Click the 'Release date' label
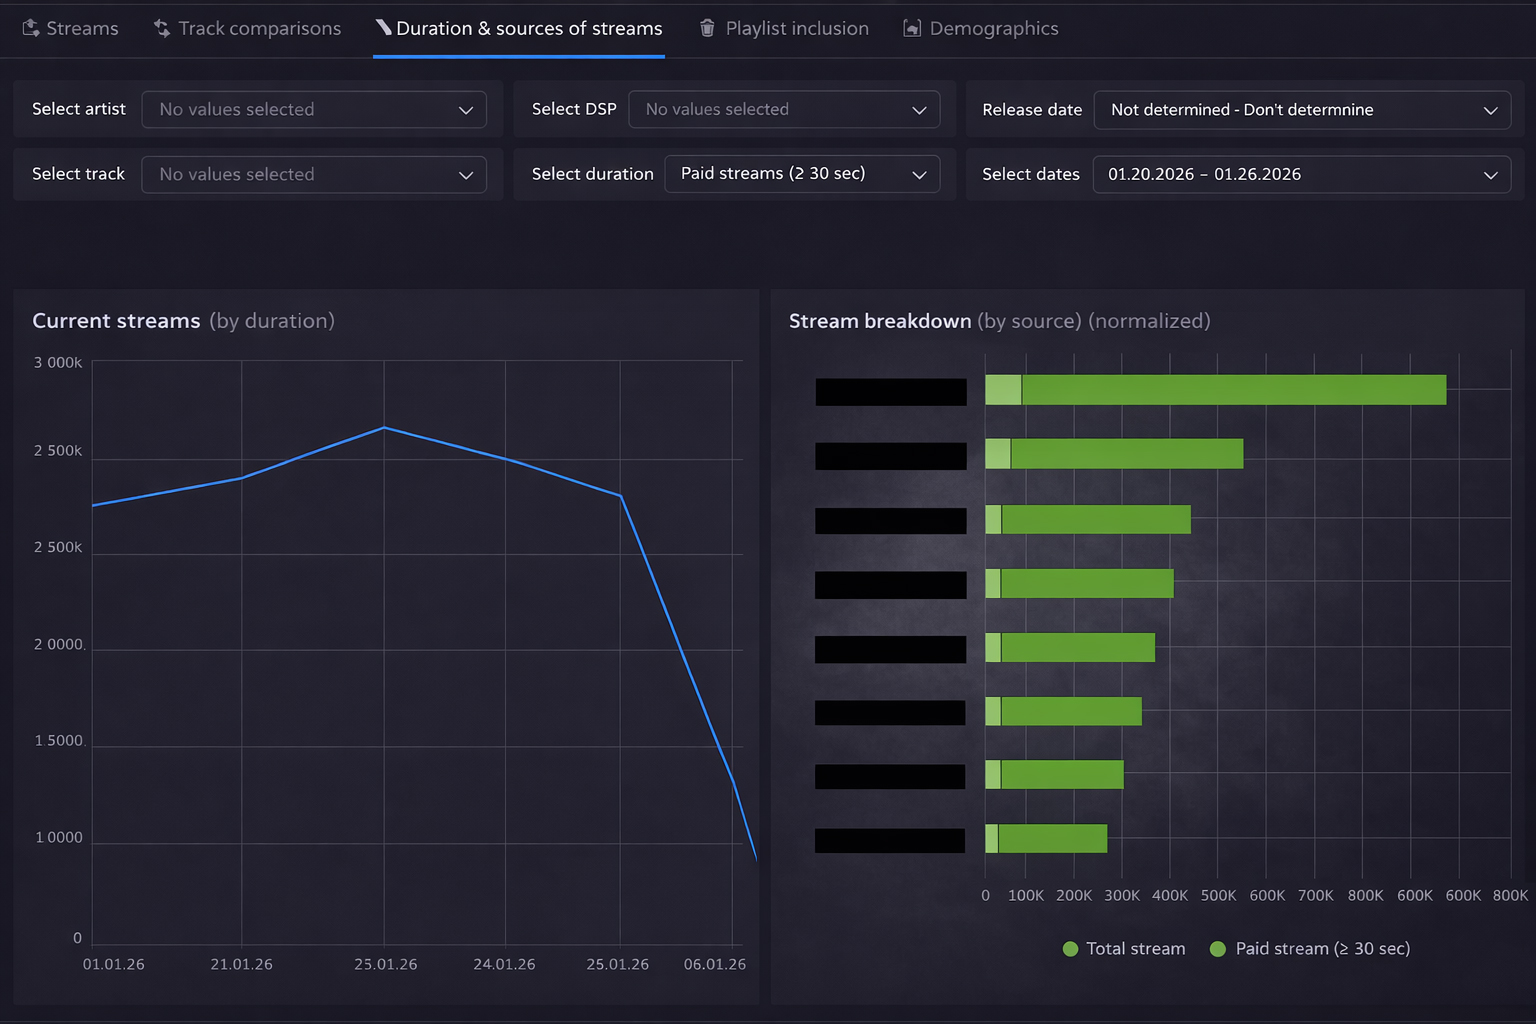Viewport: 1536px width, 1024px height. click(1032, 109)
